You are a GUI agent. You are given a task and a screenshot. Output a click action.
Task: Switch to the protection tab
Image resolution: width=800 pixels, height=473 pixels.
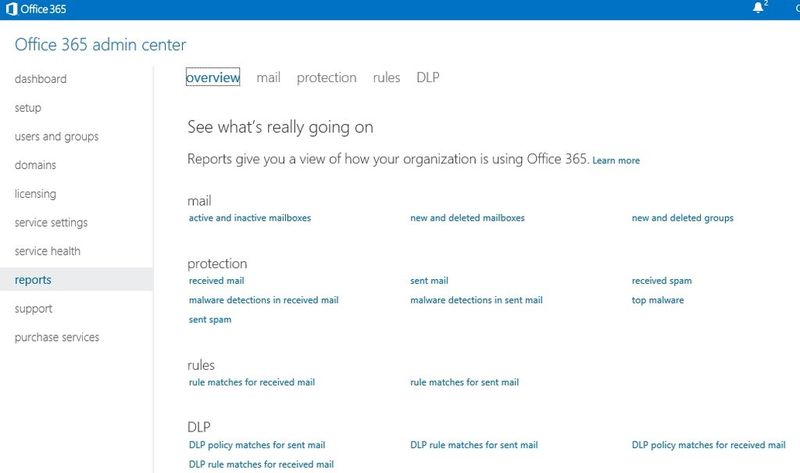coord(327,78)
